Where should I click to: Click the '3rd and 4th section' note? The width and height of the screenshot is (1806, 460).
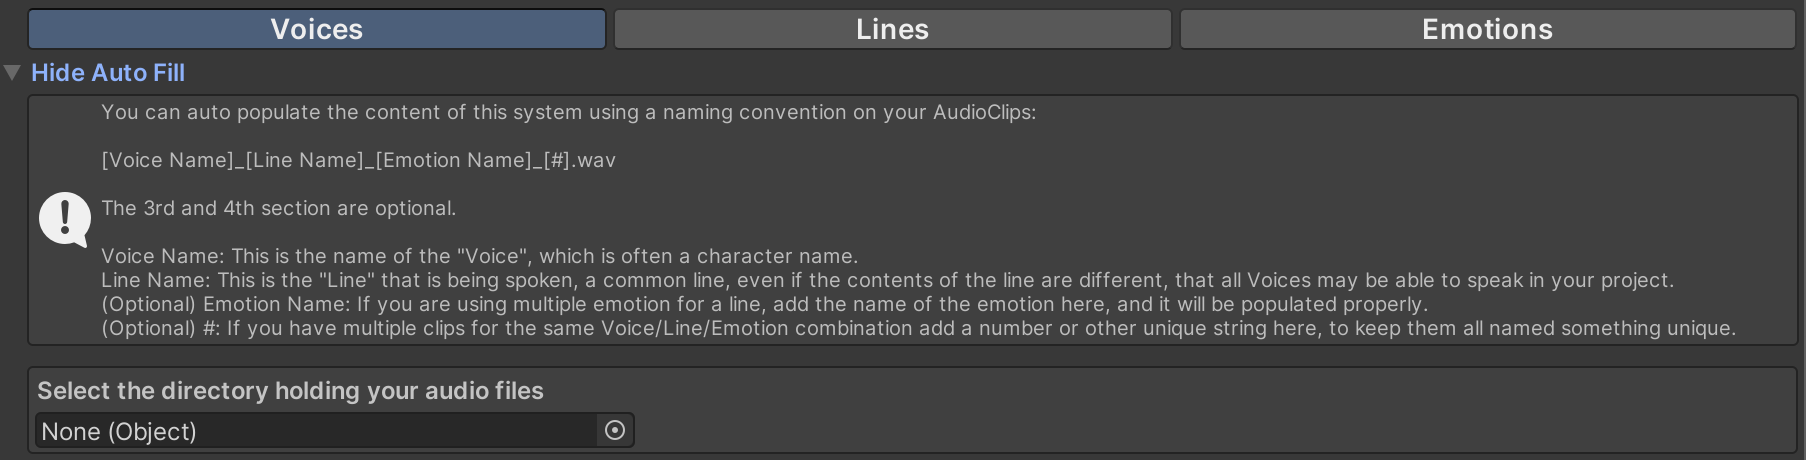coord(278,208)
